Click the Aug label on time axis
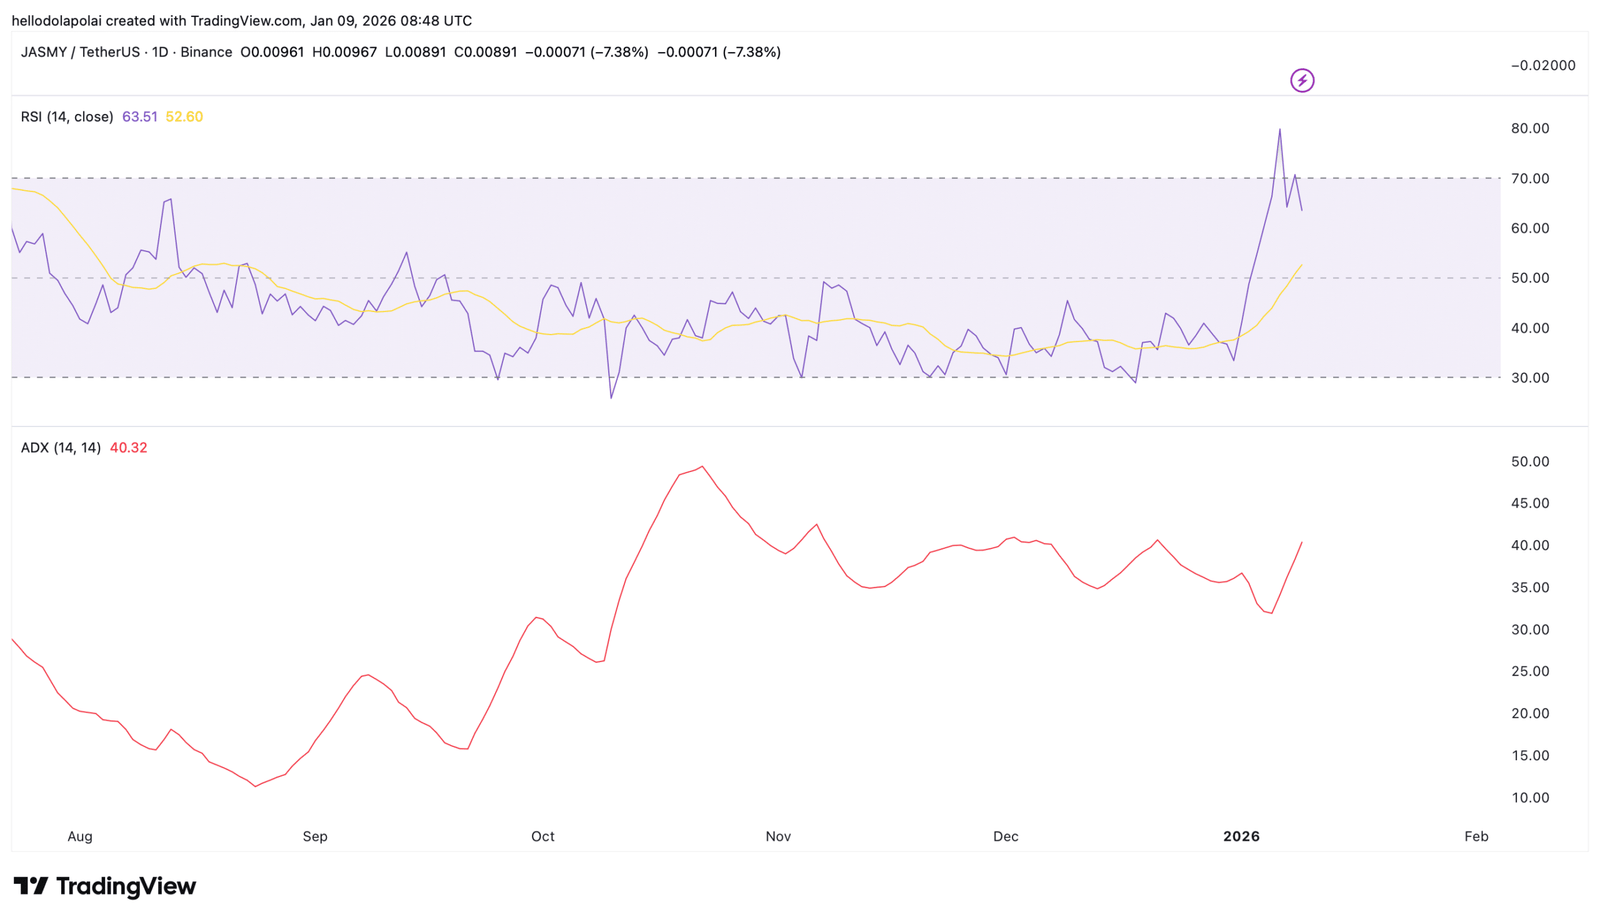 click(80, 836)
